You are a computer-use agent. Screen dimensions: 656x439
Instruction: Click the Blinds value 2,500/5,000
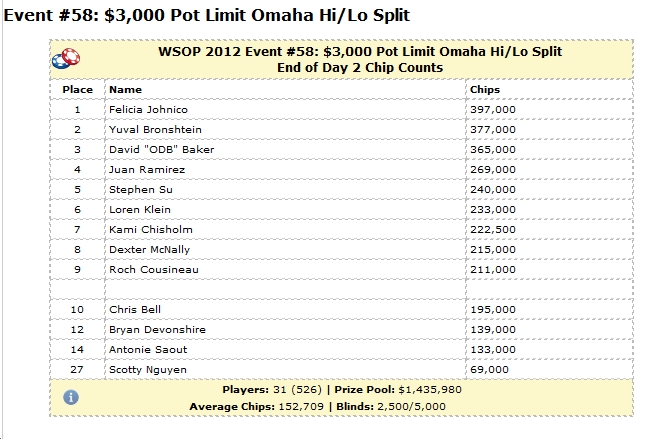[x=411, y=406]
